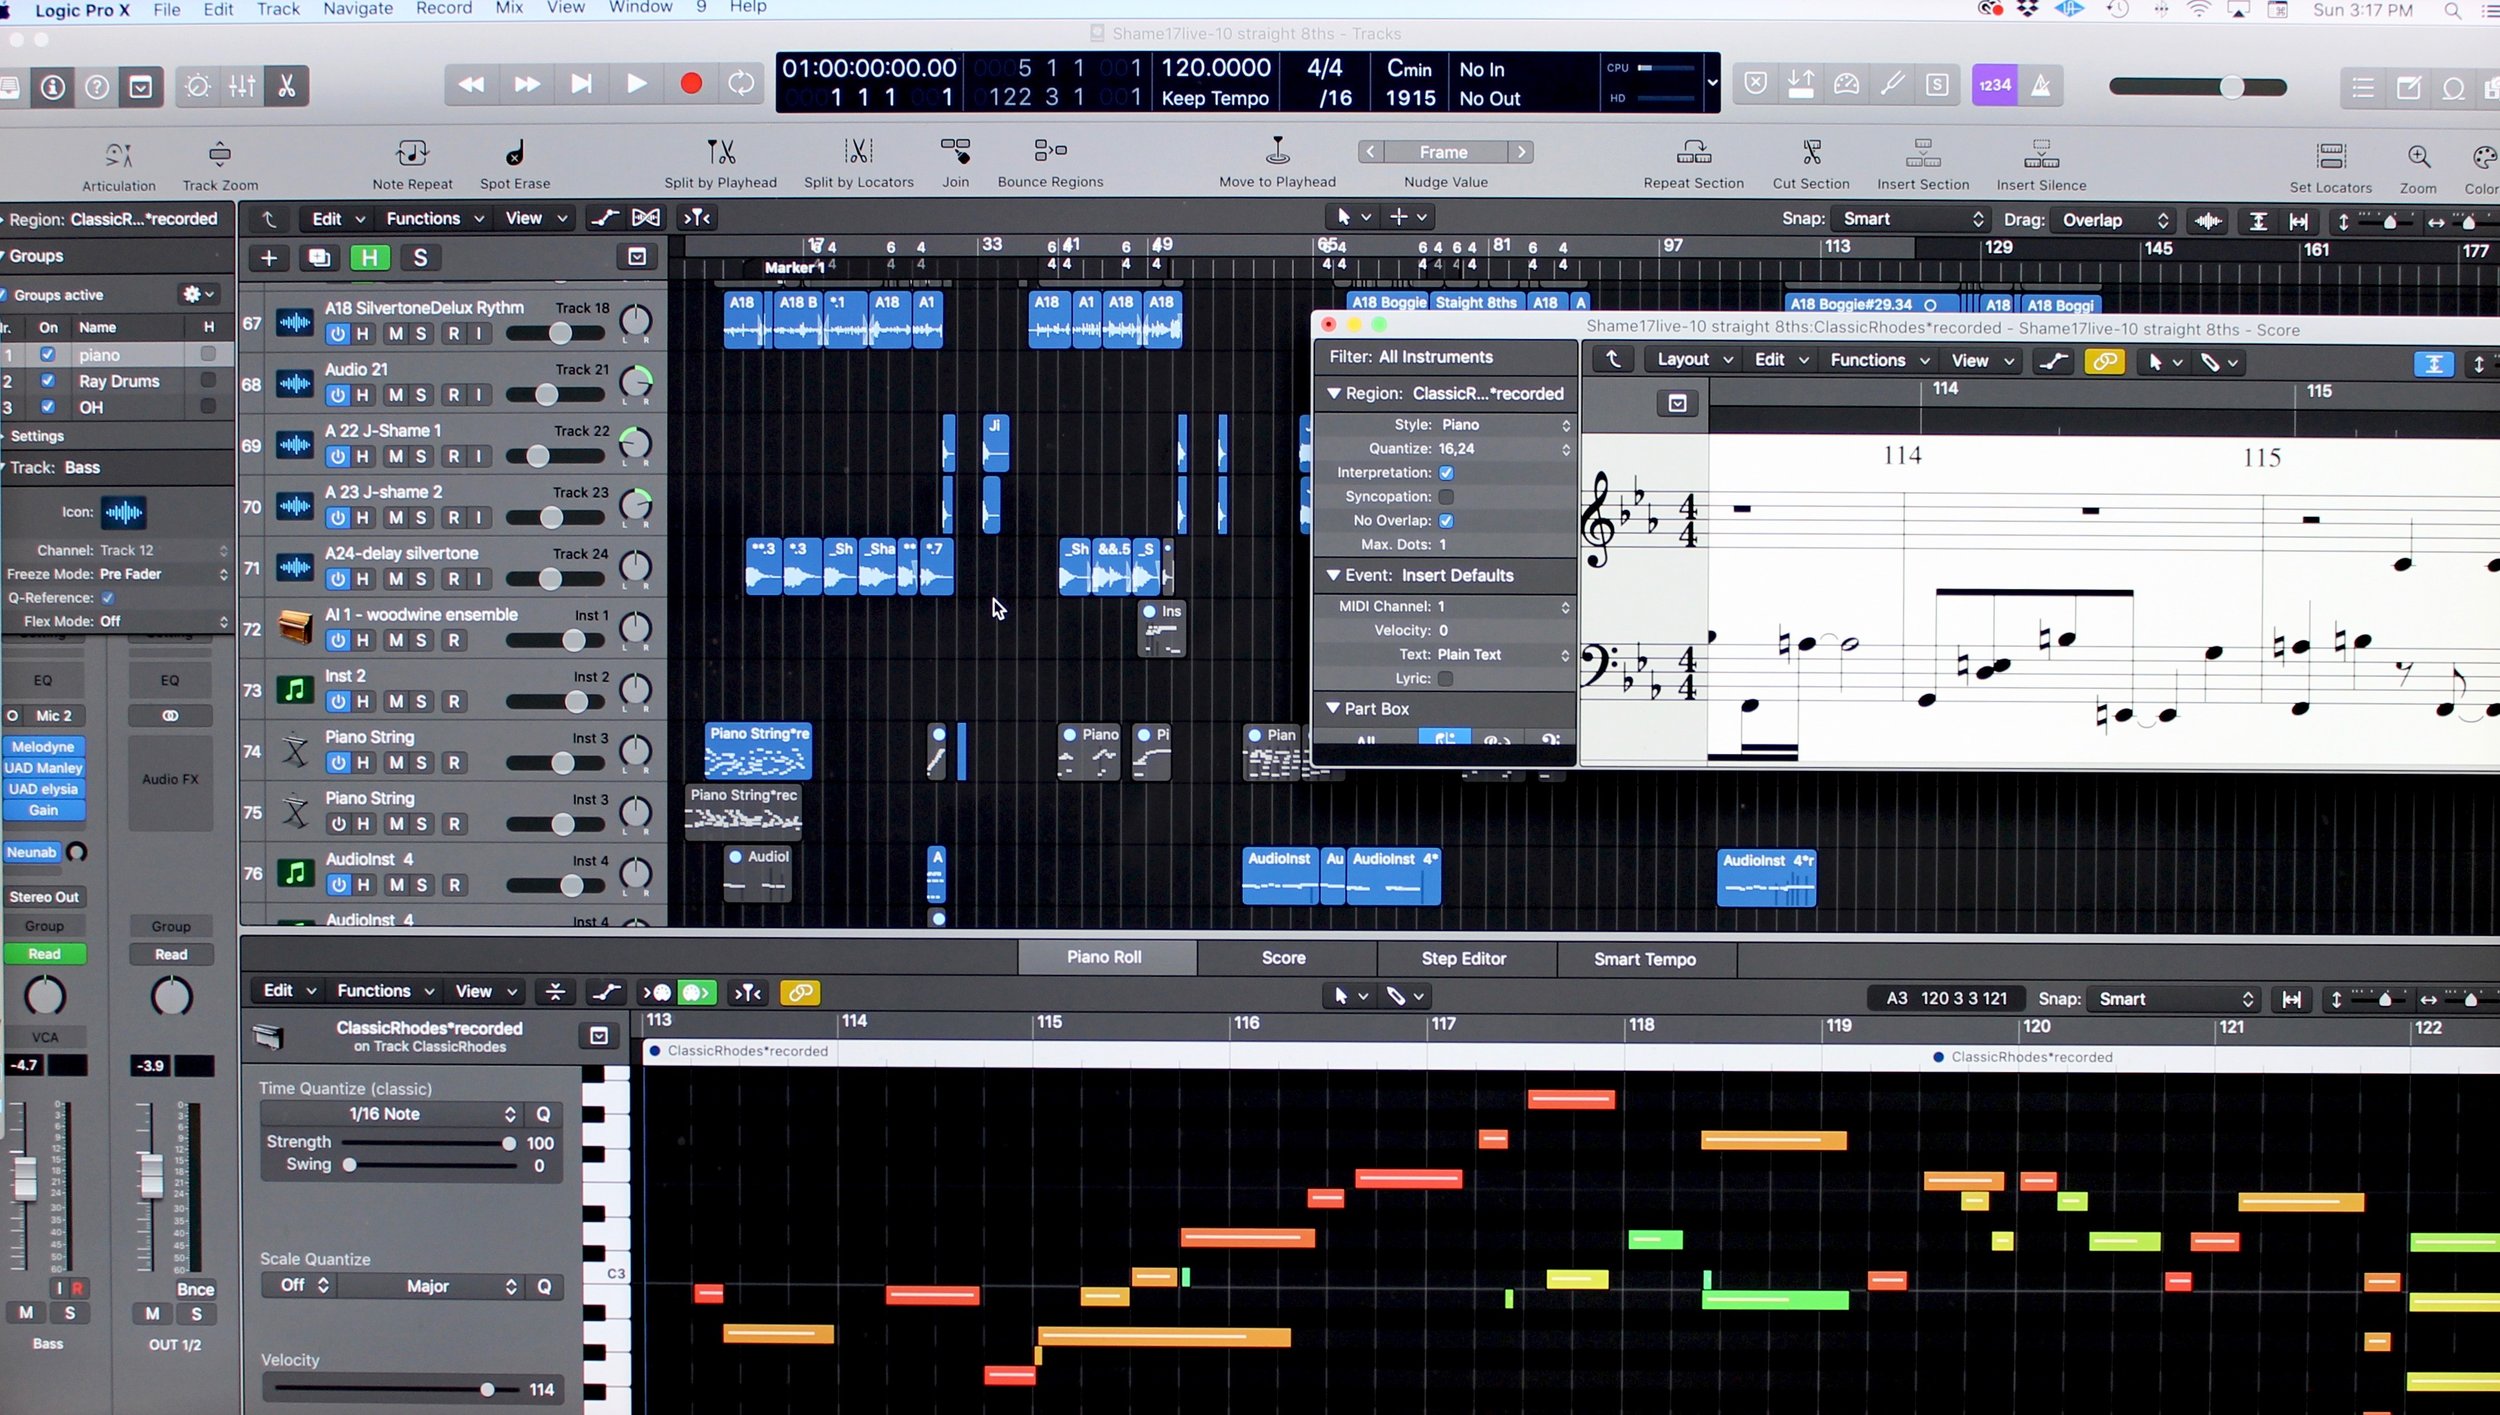2500x1415 pixels.
Task: Switch to the Smart Tempo tab
Action: click(1644, 959)
